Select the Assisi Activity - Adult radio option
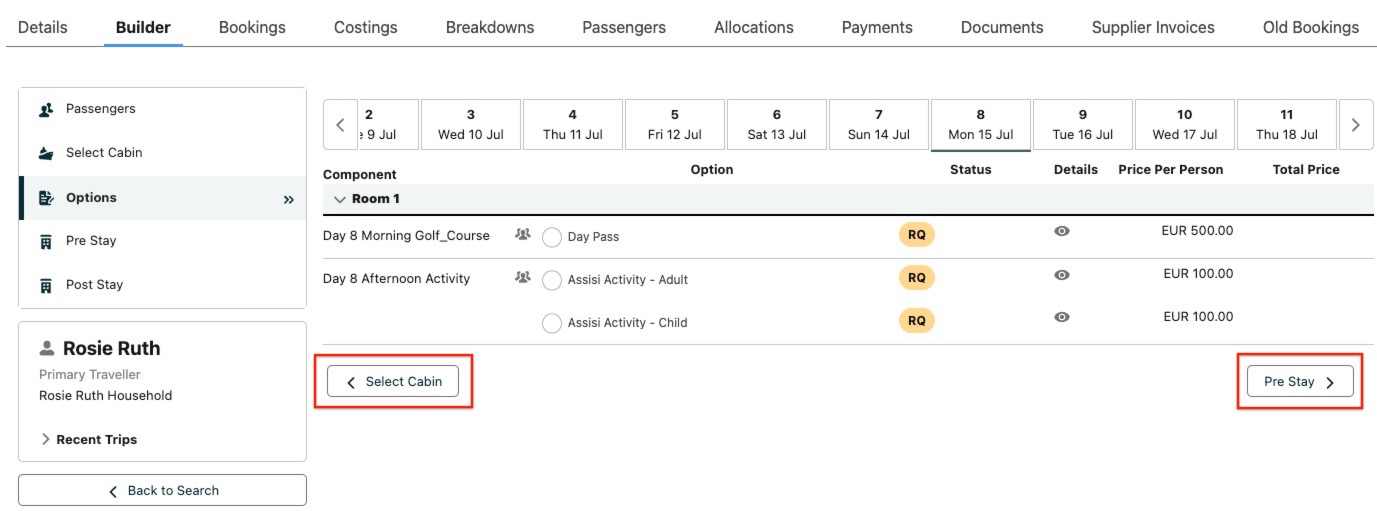Viewport: 1377px width, 511px height. (x=551, y=281)
